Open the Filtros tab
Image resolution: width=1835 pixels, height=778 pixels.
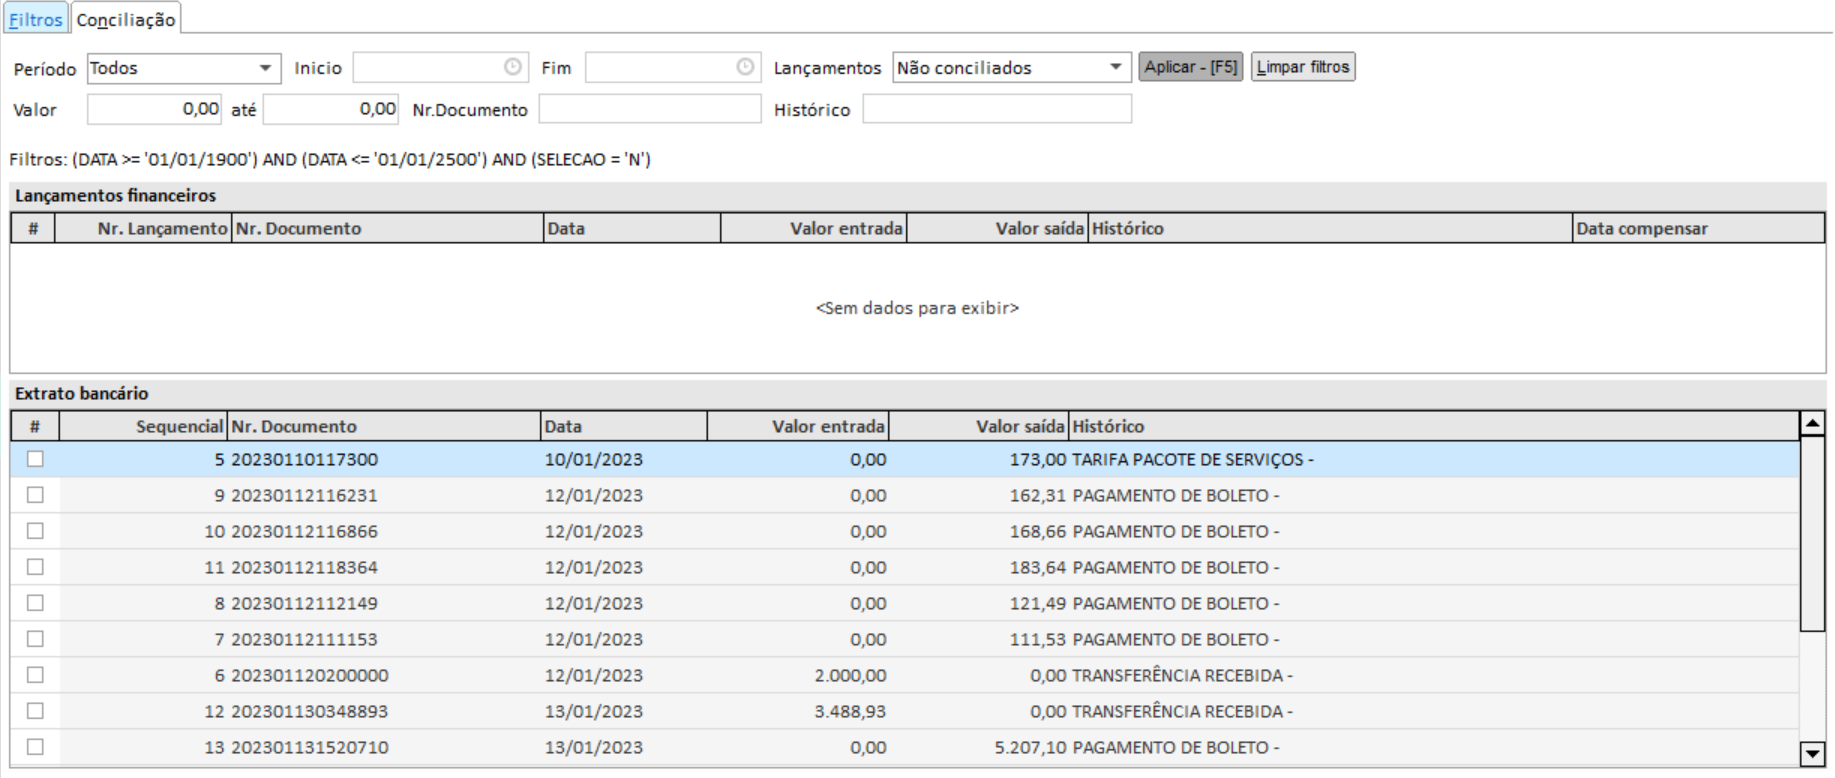pos(36,19)
